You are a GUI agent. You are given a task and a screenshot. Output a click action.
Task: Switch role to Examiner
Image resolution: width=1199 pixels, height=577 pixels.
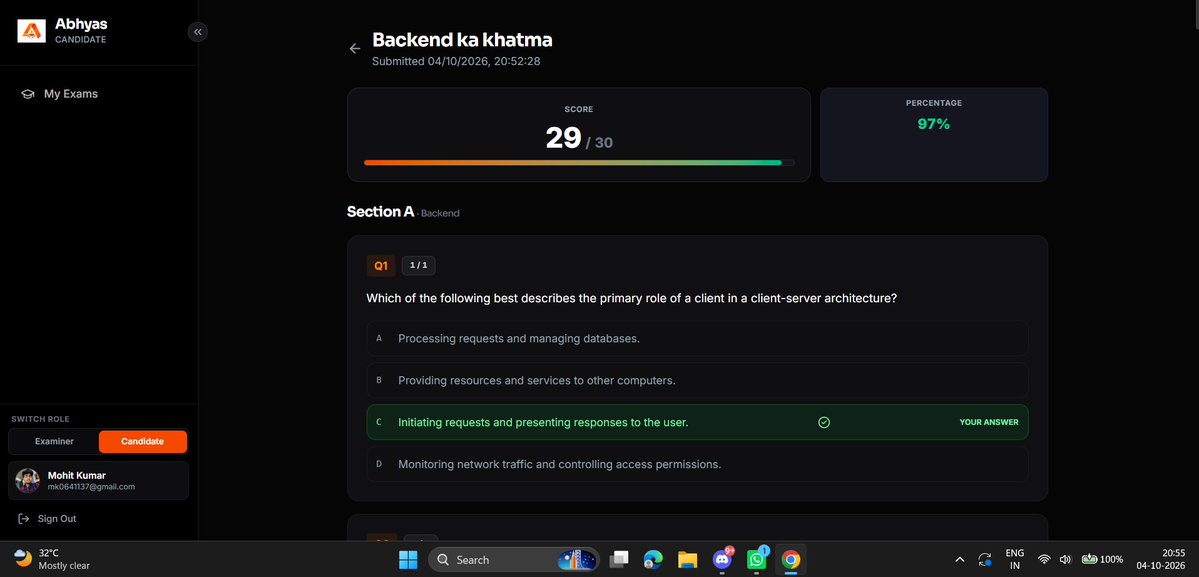(54, 442)
